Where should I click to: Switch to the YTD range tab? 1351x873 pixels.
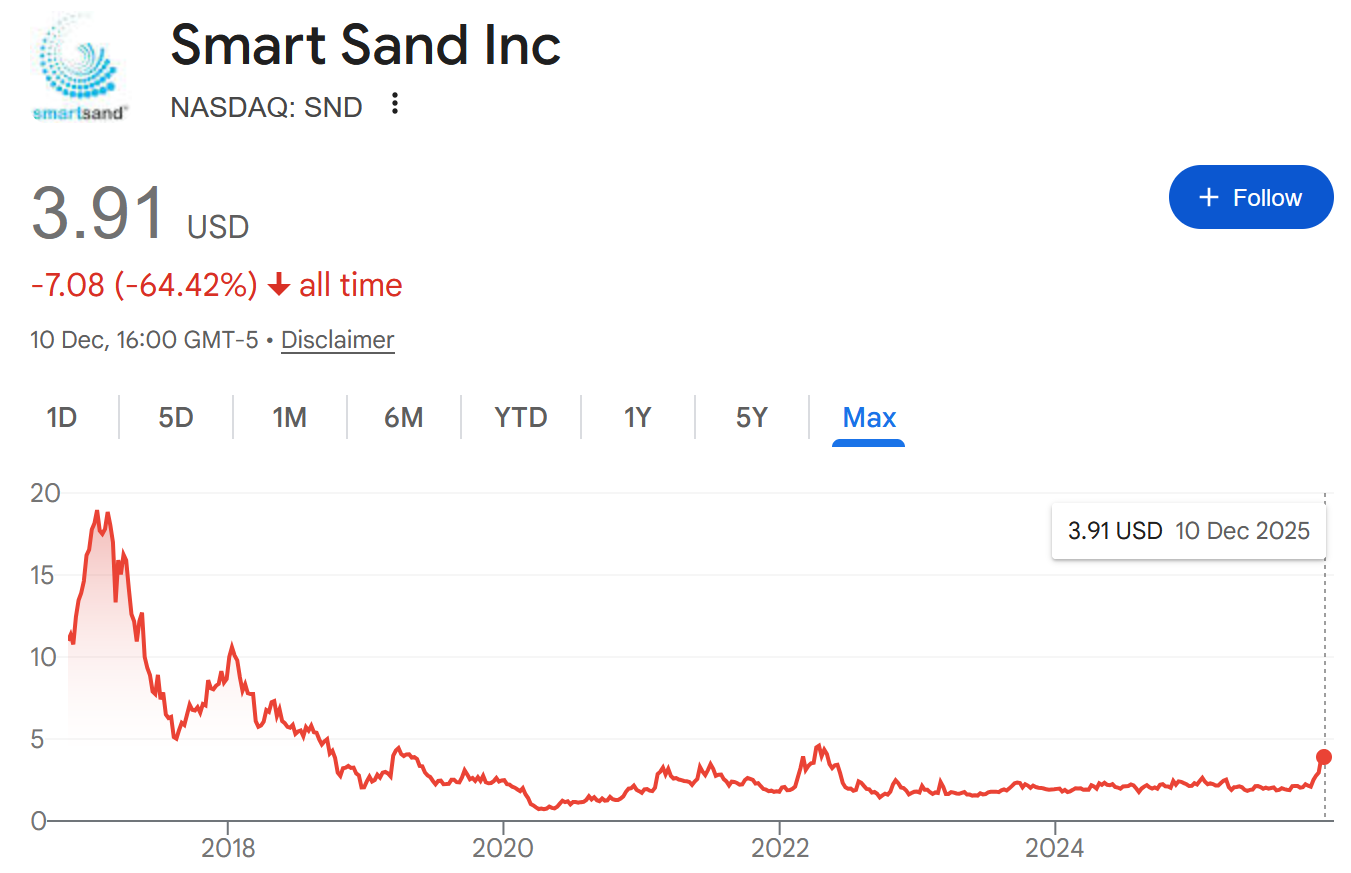pyautogui.click(x=521, y=417)
